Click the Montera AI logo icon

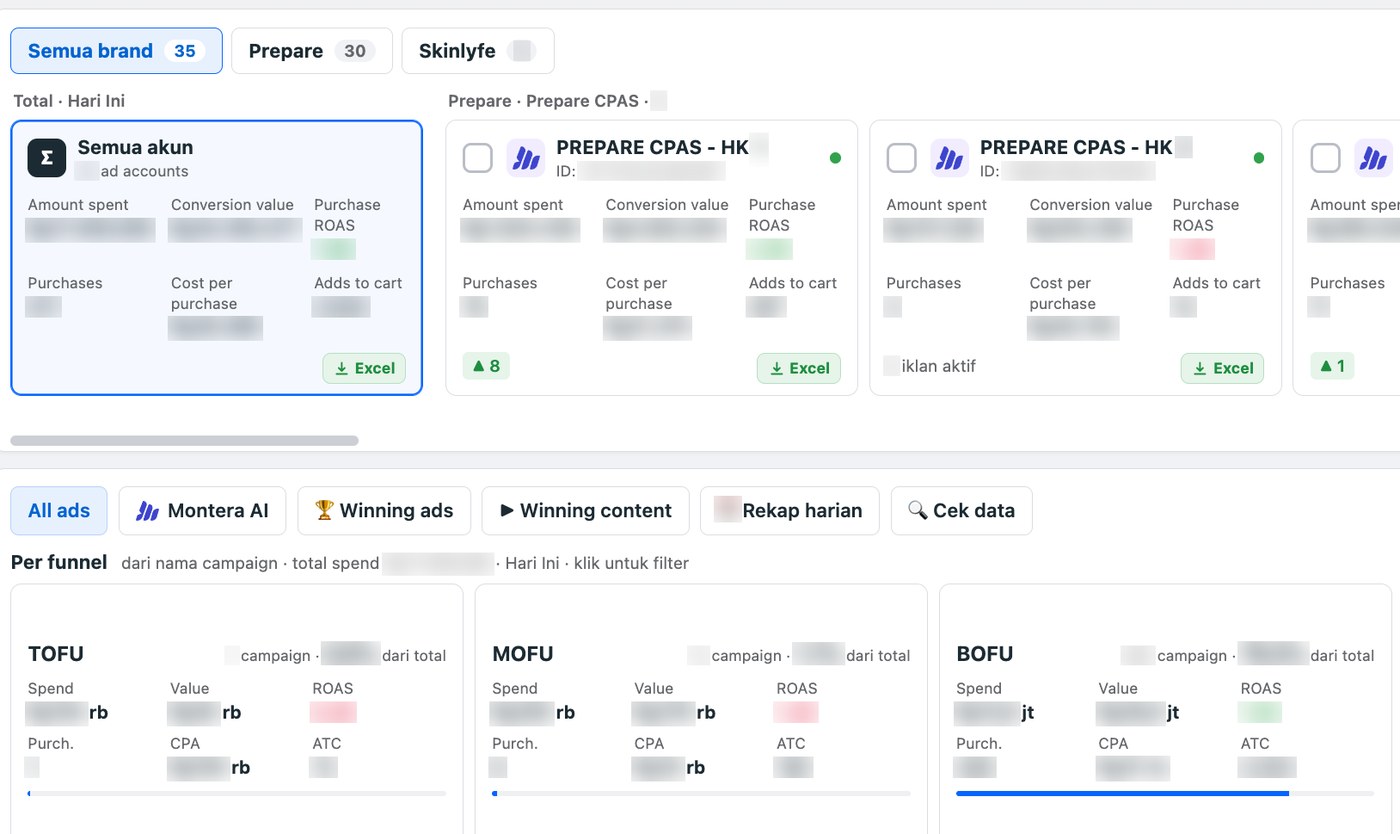pyautogui.click(x=148, y=511)
